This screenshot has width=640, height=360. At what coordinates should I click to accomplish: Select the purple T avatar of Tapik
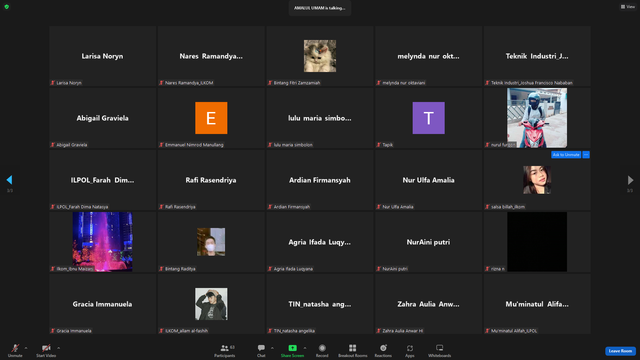click(429, 118)
